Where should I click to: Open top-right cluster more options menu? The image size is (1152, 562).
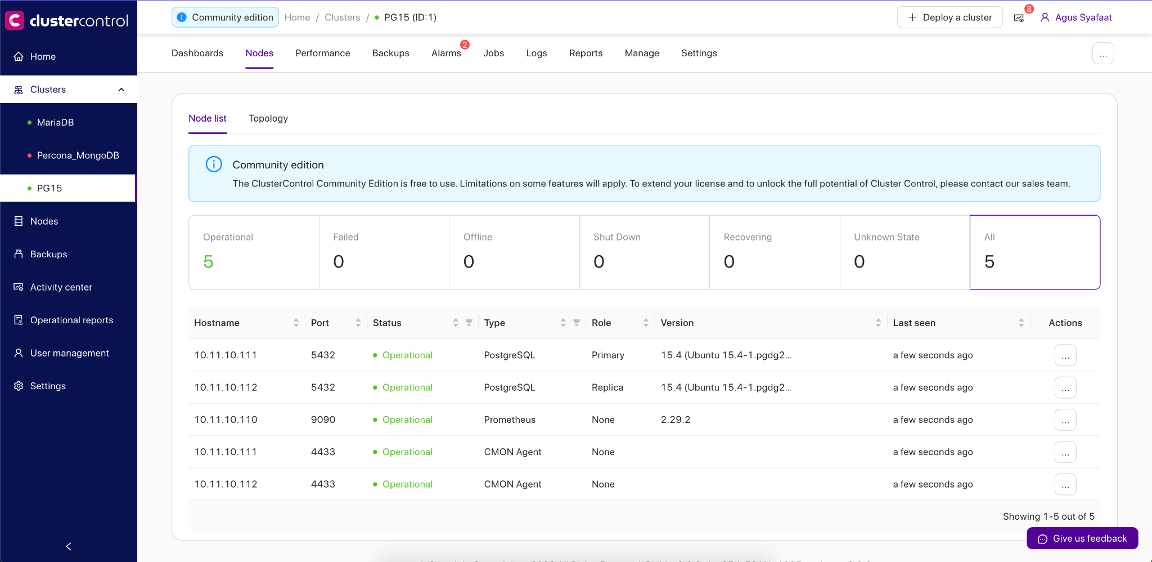click(x=1102, y=54)
